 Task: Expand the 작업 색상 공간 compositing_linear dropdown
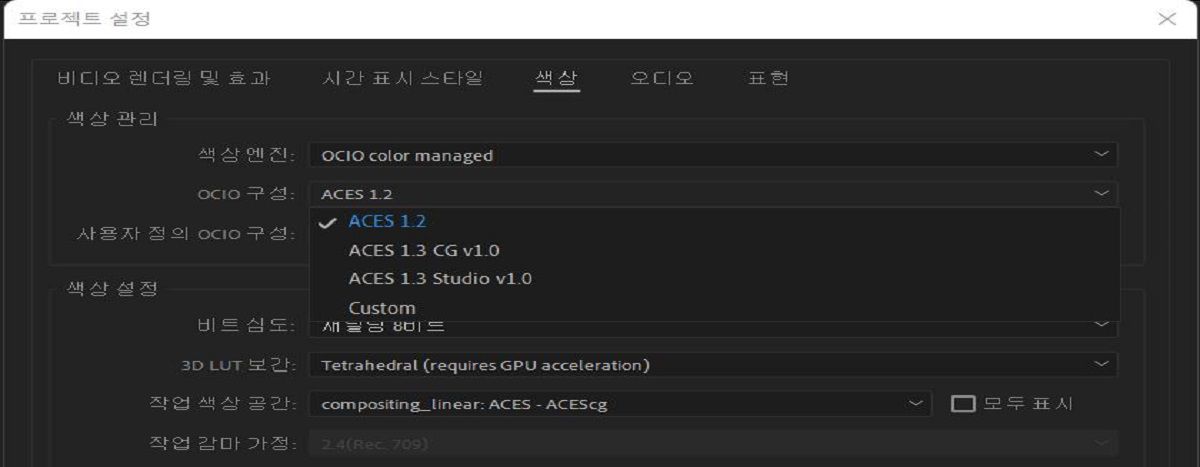point(610,404)
